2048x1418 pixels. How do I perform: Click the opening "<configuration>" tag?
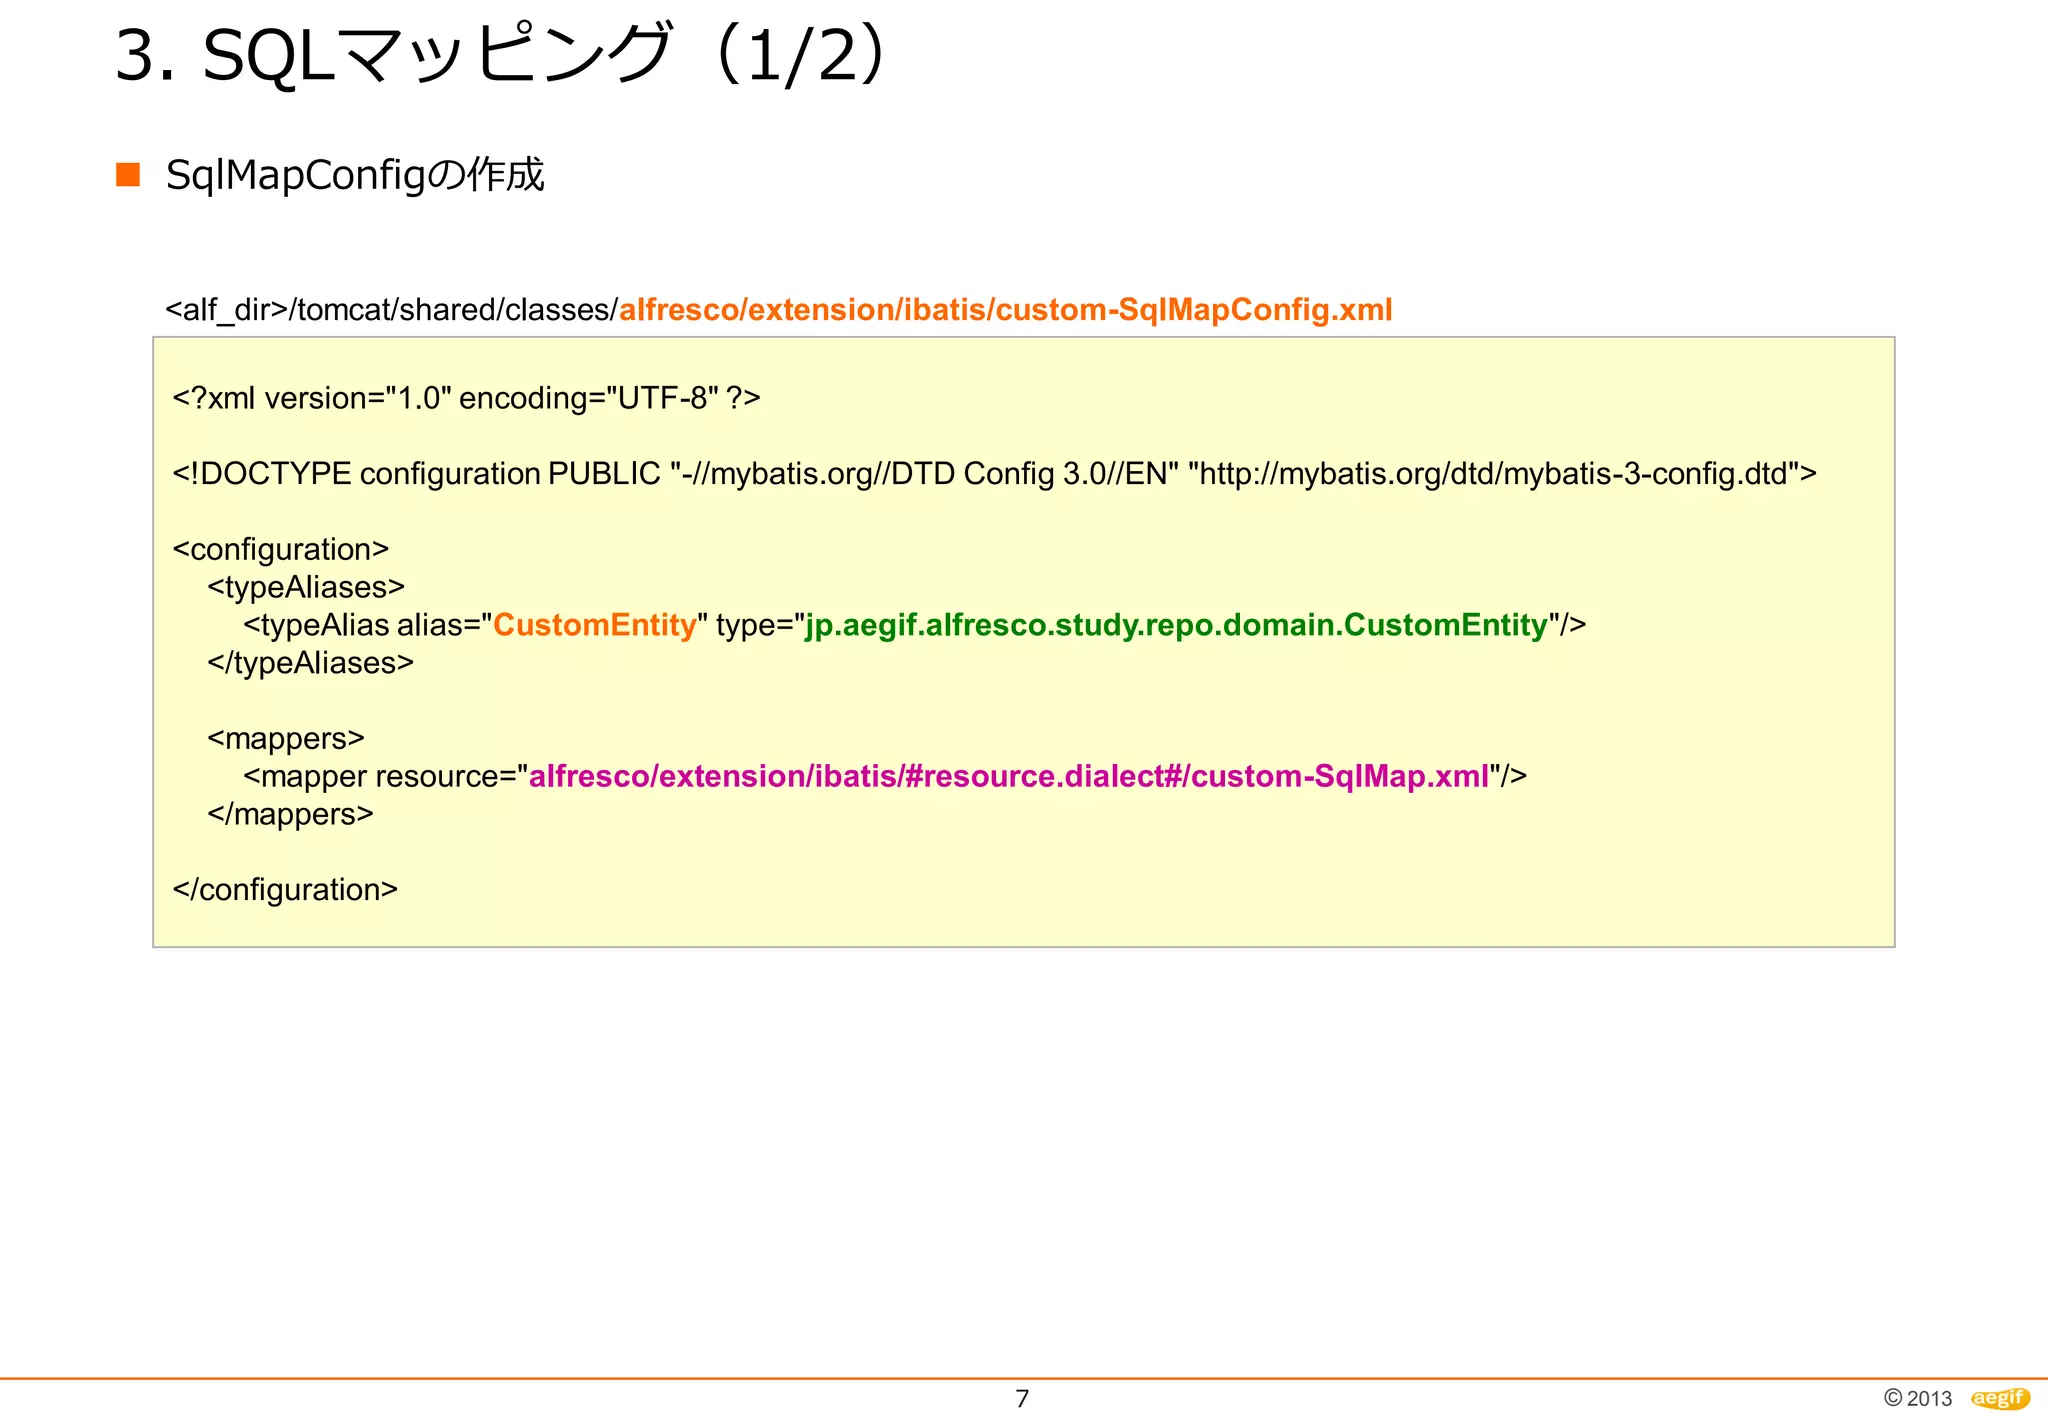click(x=281, y=550)
